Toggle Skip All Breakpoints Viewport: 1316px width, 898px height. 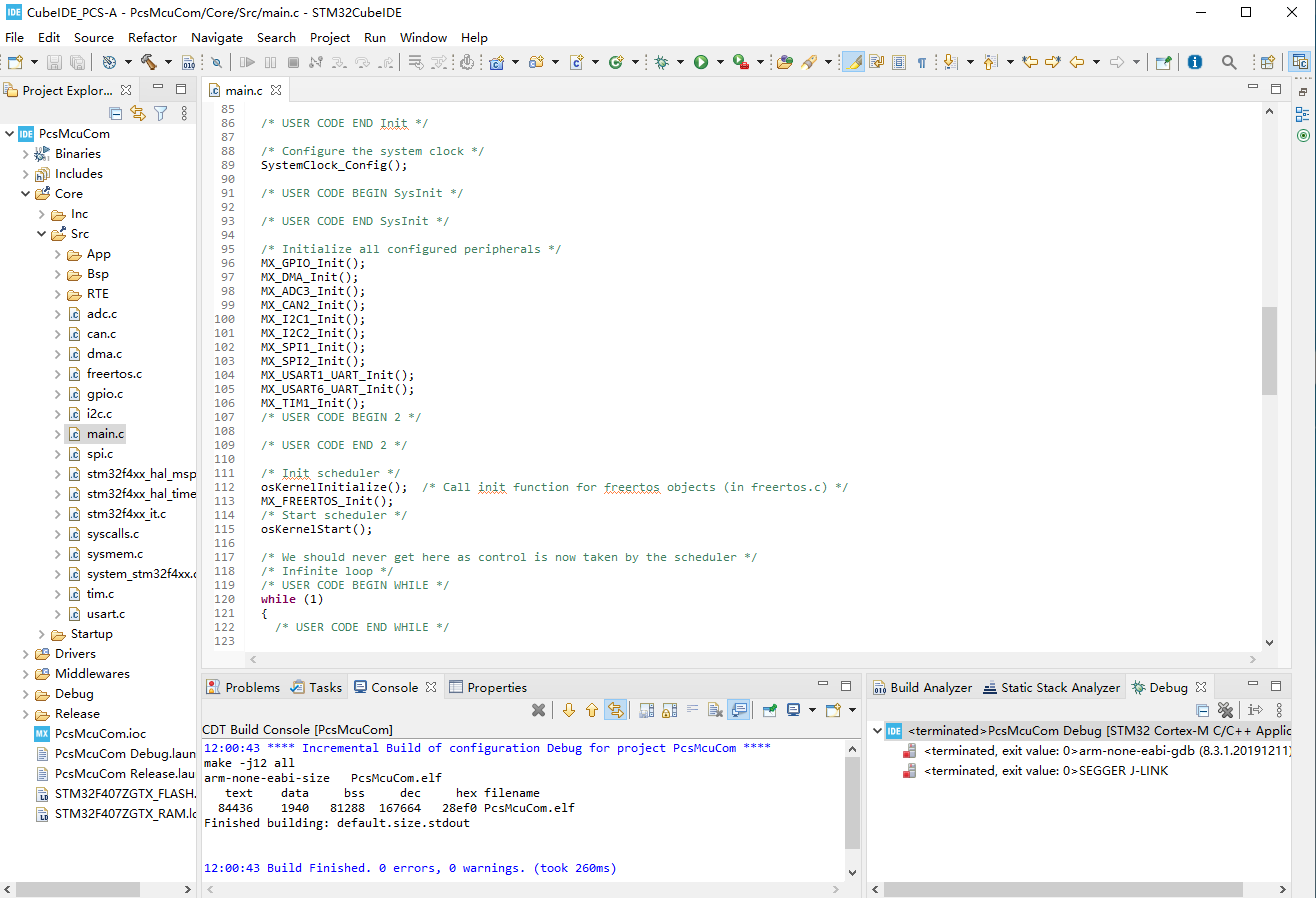pos(216,62)
